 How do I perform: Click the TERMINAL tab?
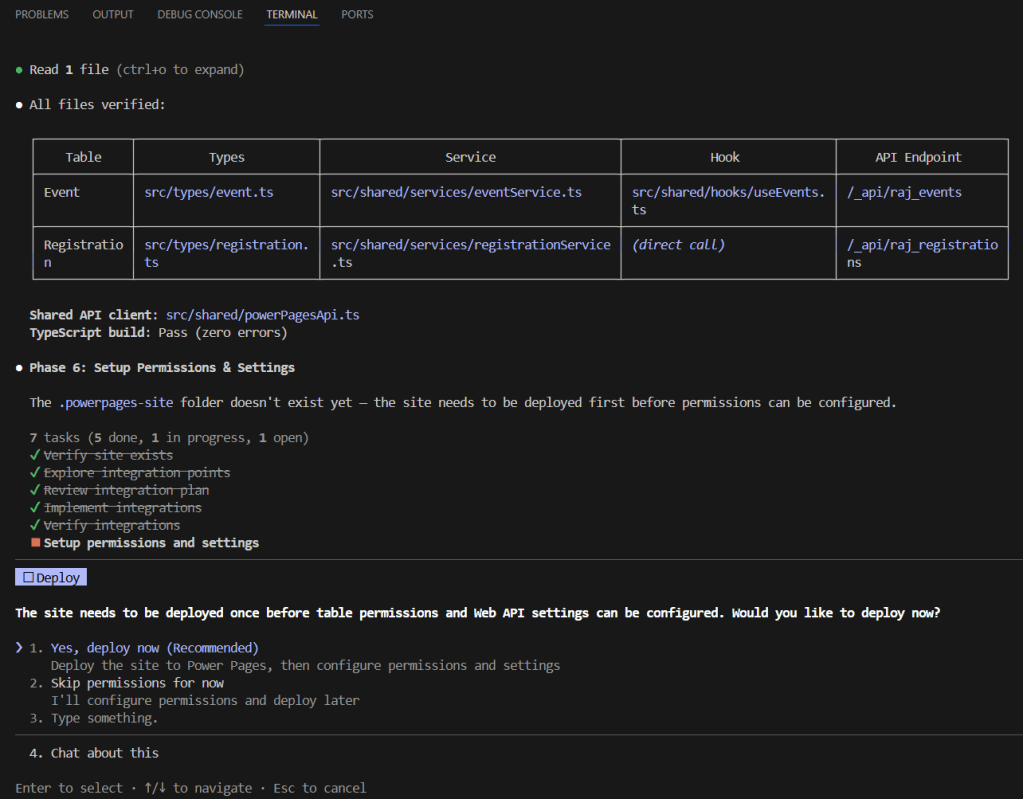(x=292, y=15)
